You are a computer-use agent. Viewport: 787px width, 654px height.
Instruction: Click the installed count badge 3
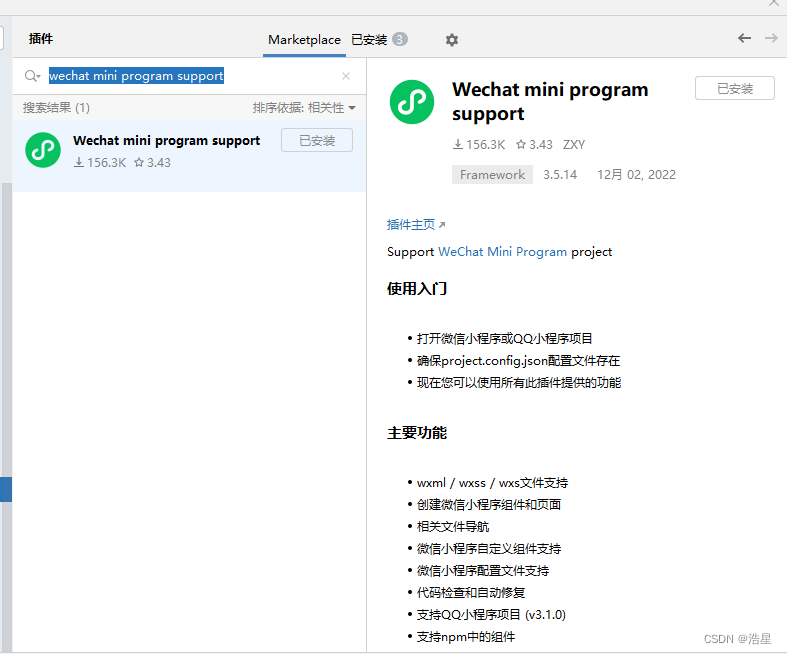click(x=400, y=39)
